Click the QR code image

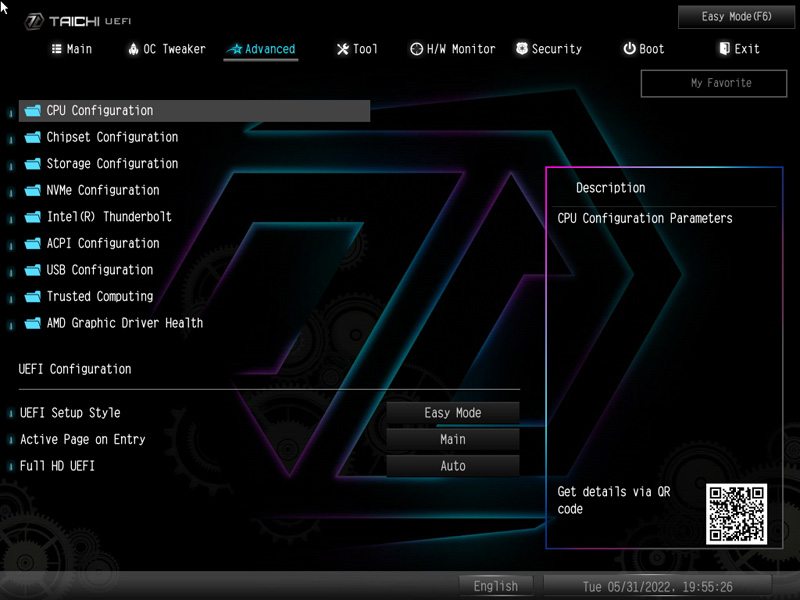point(736,514)
